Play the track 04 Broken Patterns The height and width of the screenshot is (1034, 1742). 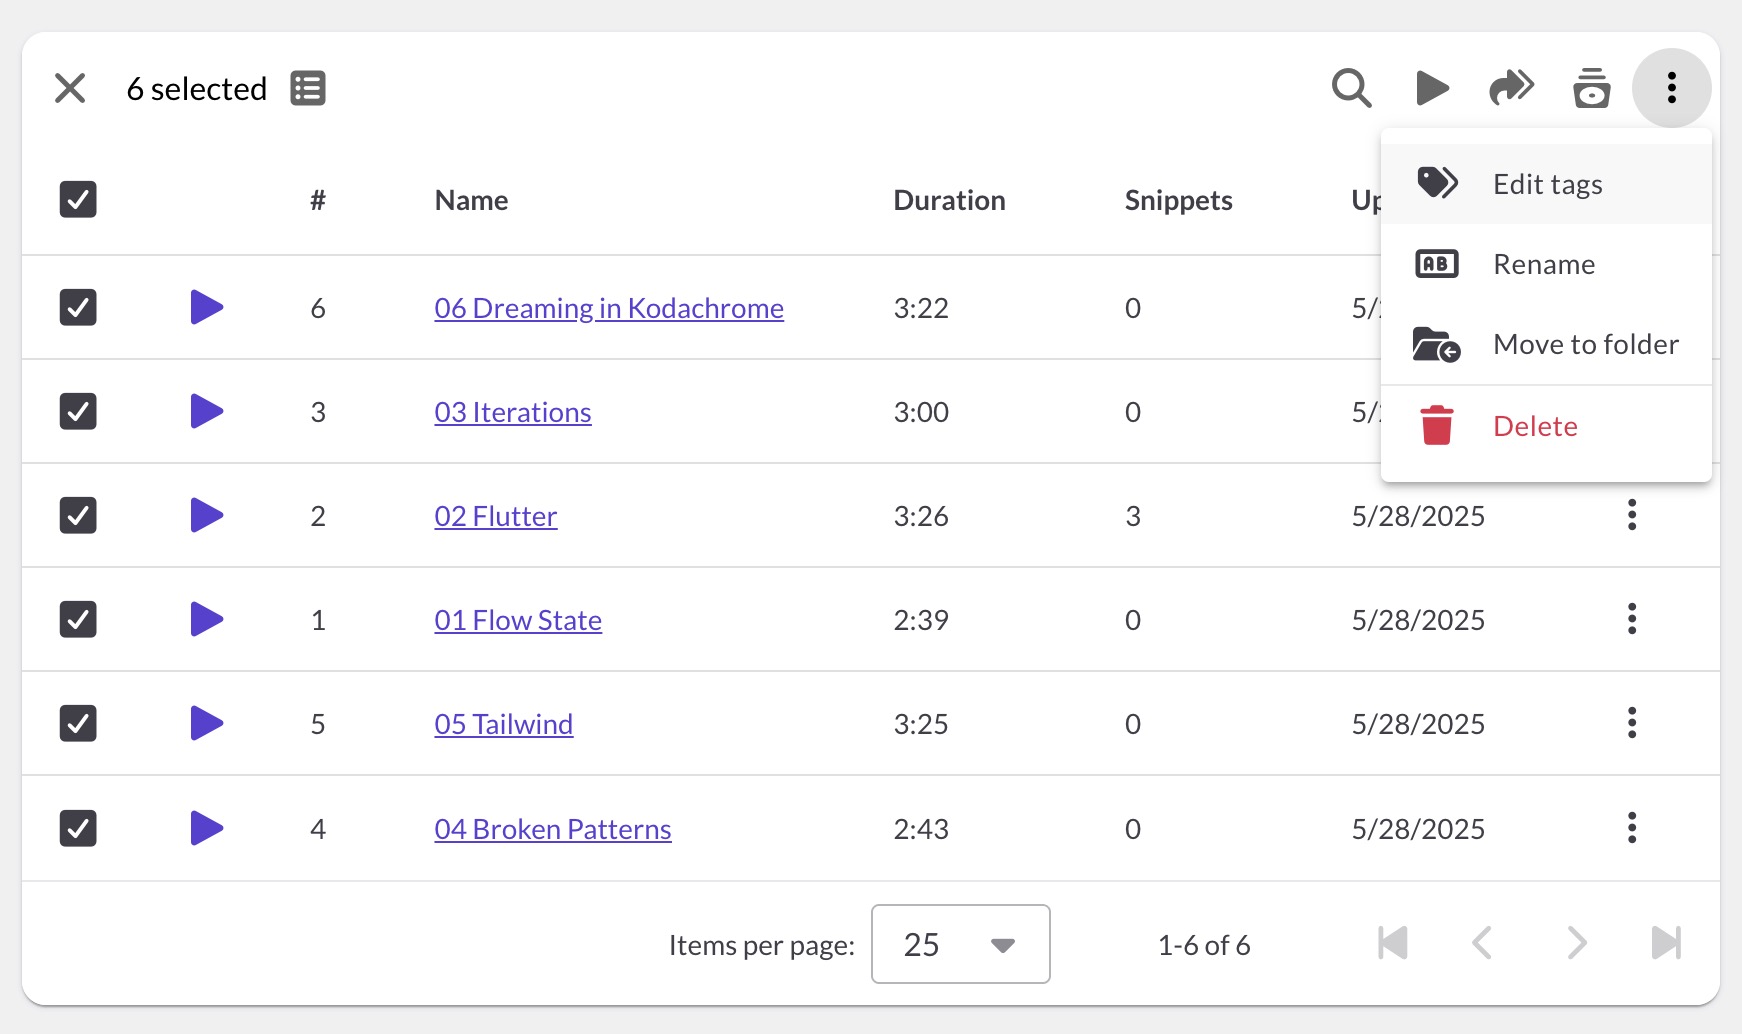(206, 828)
